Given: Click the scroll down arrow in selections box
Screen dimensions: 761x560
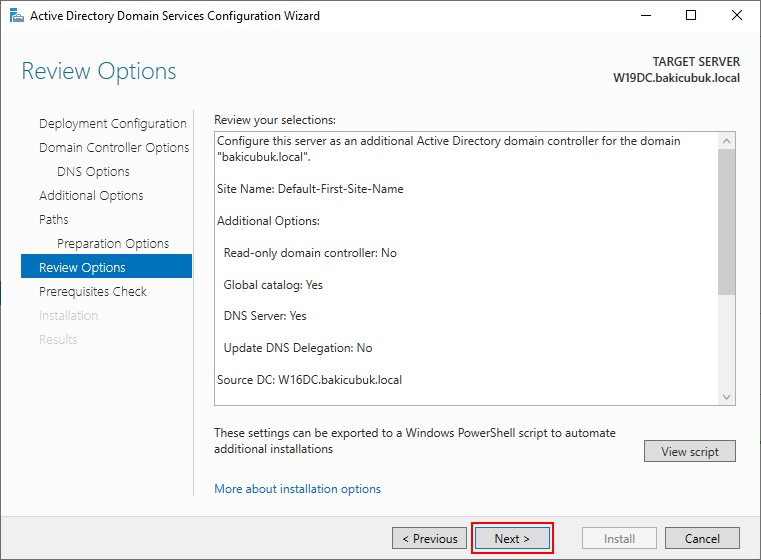Looking at the screenshot, I should (x=727, y=396).
